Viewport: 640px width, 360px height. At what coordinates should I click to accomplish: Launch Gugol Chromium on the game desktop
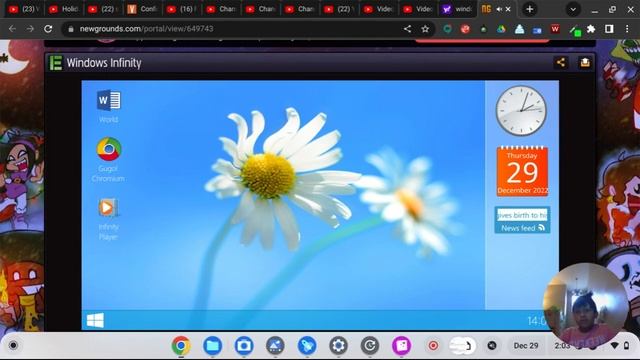coord(108,160)
